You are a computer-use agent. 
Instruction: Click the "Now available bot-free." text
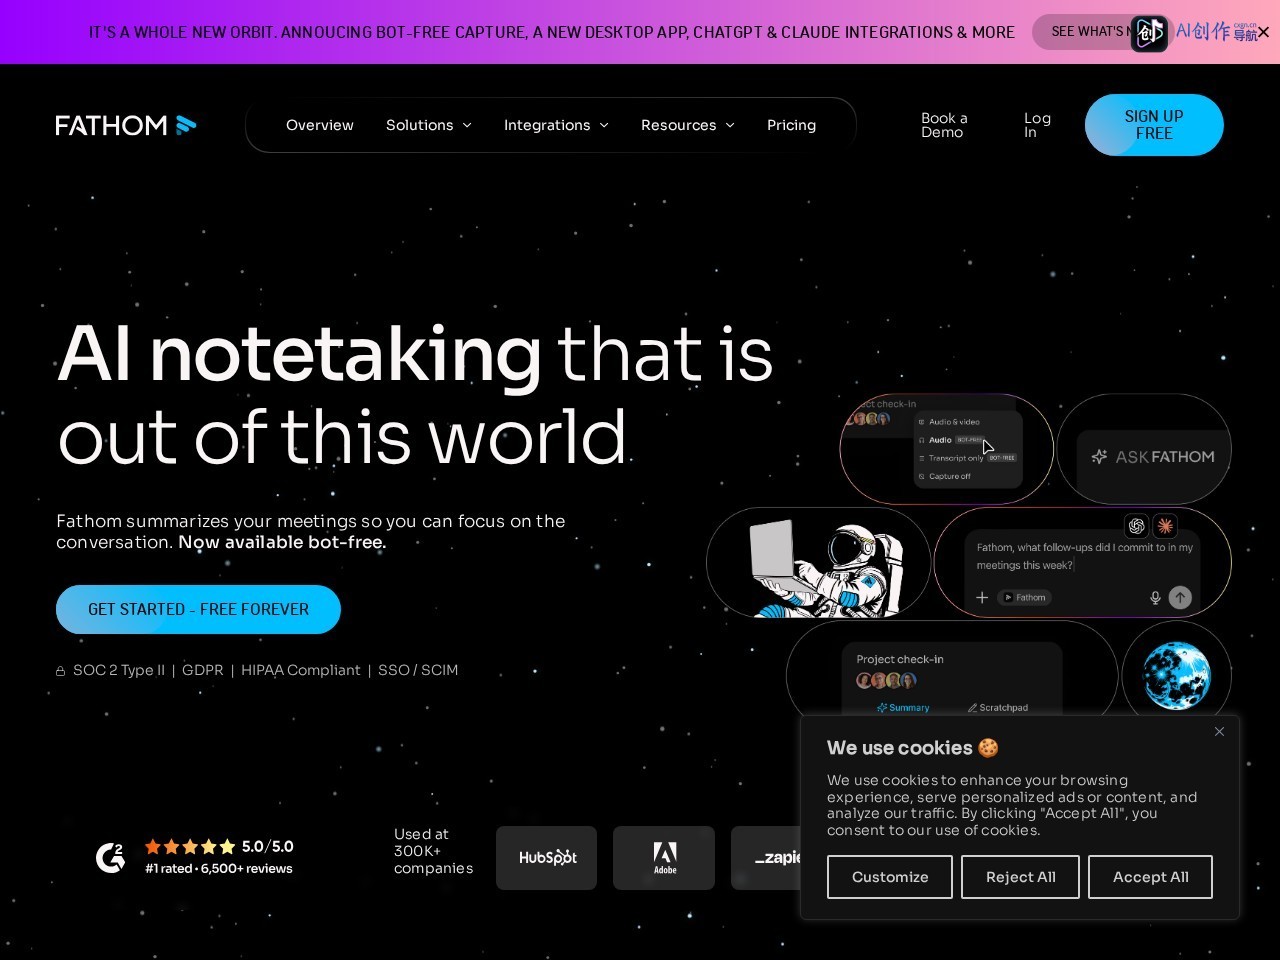point(282,542)
